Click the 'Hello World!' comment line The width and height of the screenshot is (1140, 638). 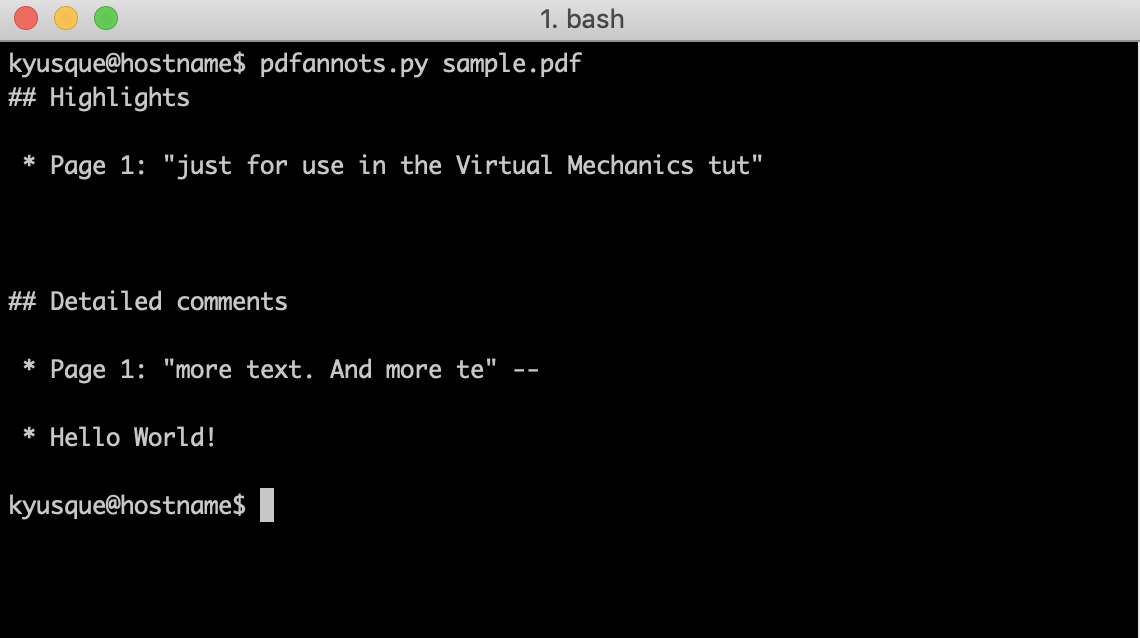pos(133,437)
